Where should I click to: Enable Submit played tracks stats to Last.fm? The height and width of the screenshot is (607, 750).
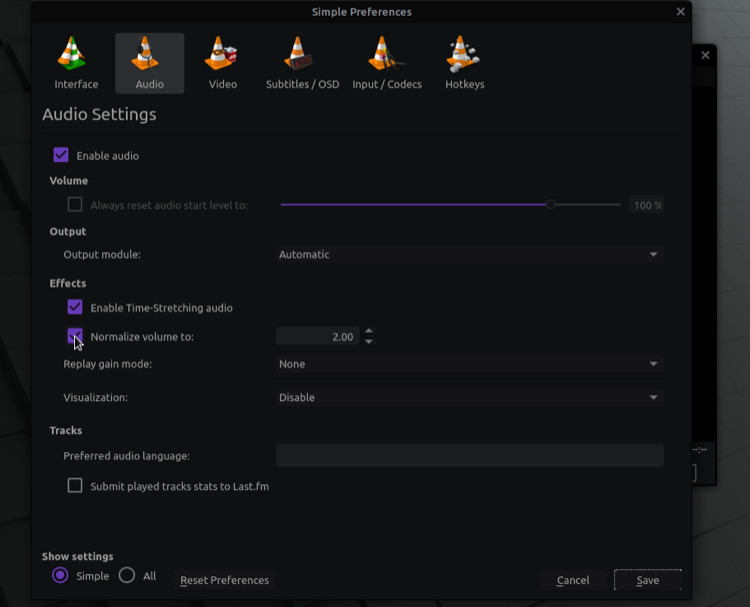75,486
